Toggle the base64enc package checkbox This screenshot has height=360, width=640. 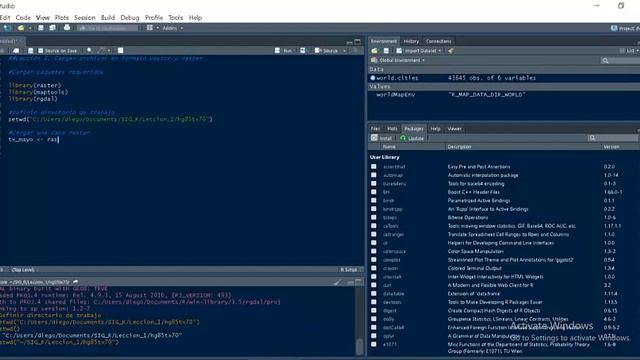tap(373, 184)
